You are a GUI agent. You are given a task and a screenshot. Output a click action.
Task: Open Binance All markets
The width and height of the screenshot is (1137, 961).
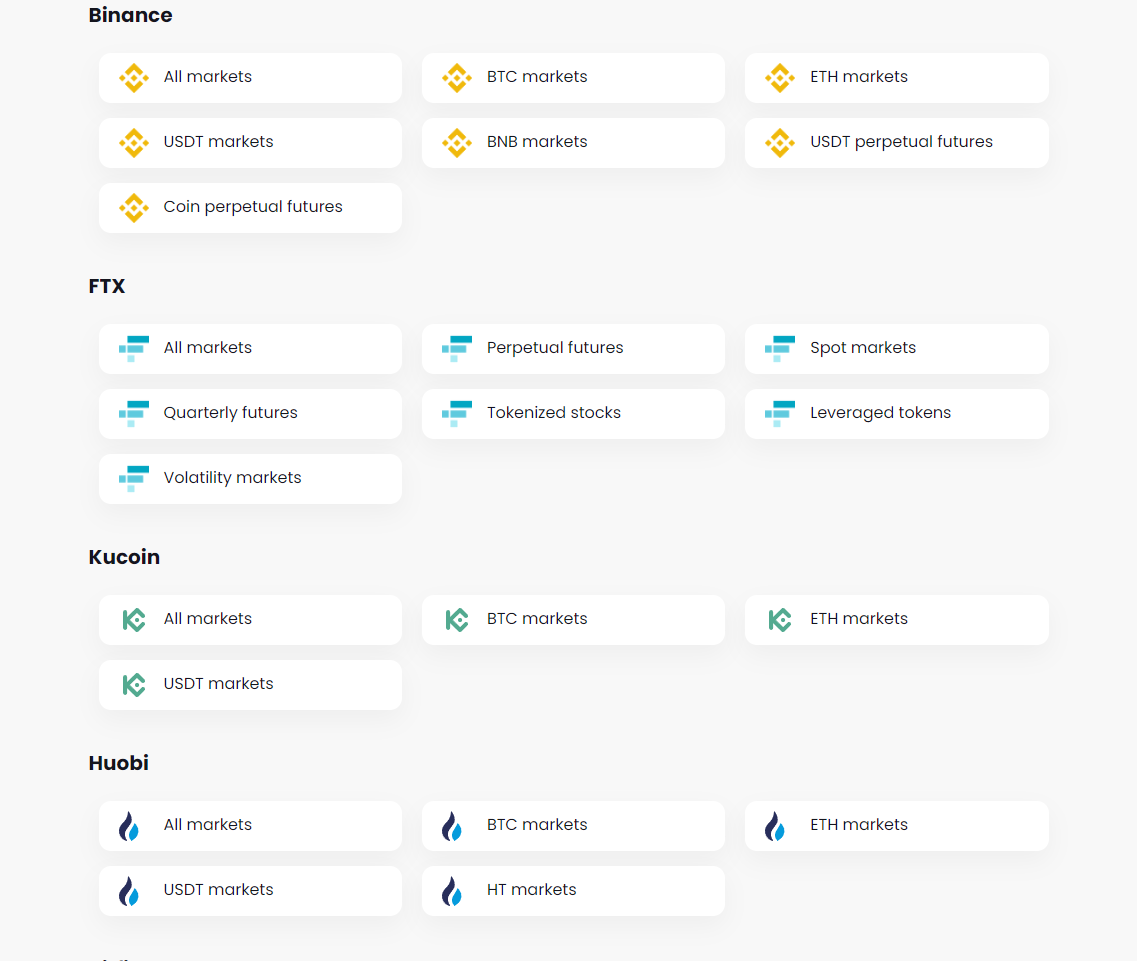coord(250,78)
